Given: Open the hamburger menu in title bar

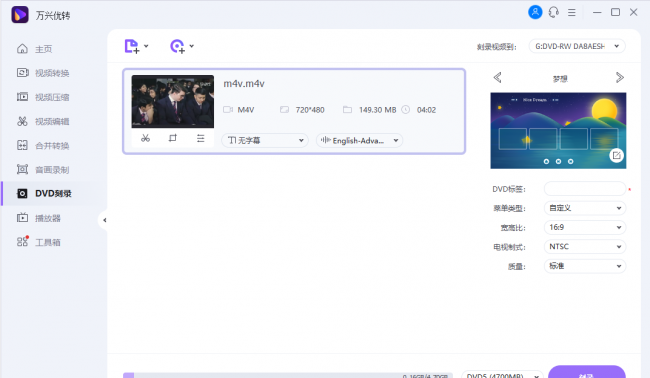Looking at the screenshot, I should [x=572, y=12].
